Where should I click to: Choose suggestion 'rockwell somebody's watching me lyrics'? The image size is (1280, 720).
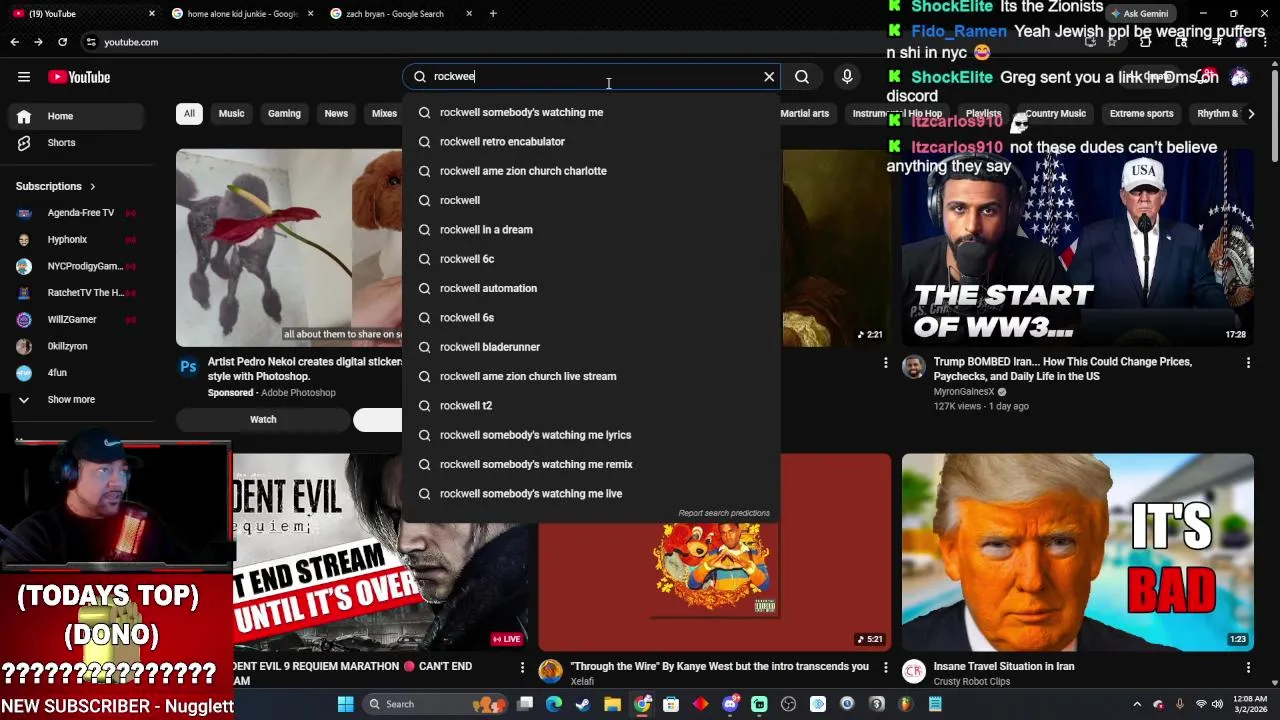[591, 435]
